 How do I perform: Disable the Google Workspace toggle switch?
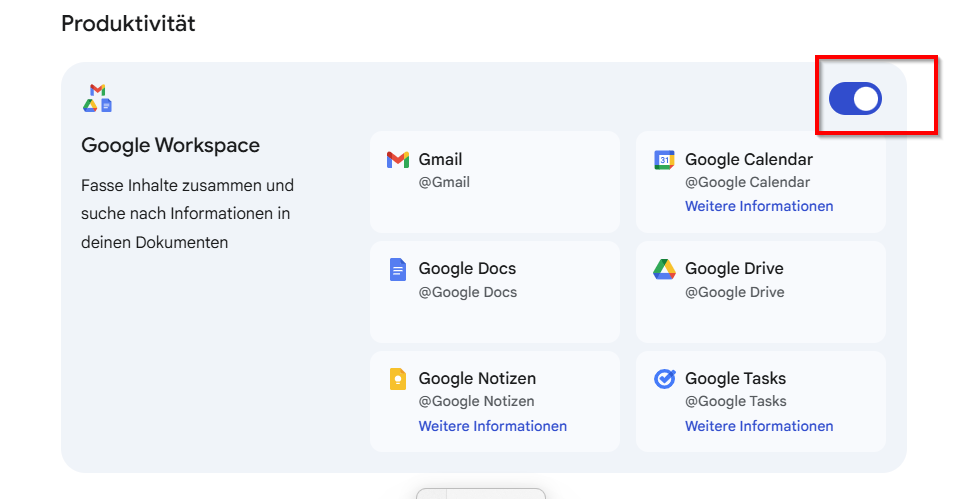point(855,98)
